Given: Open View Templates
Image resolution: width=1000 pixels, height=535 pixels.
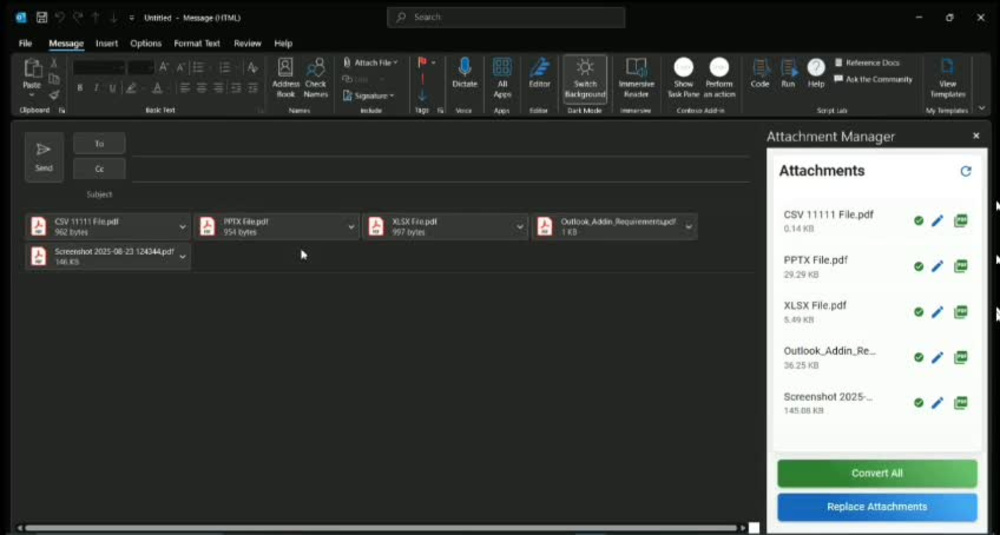Looking at the screenshot, I should (947, 78).
